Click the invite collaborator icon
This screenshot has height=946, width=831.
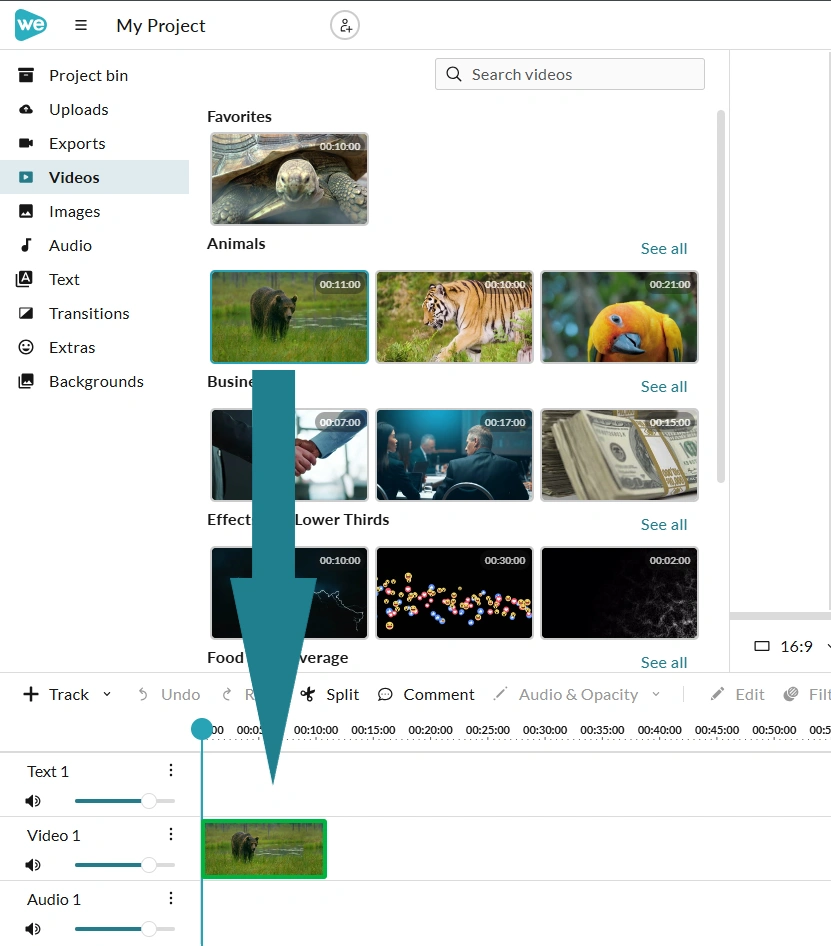click(345, 25)
